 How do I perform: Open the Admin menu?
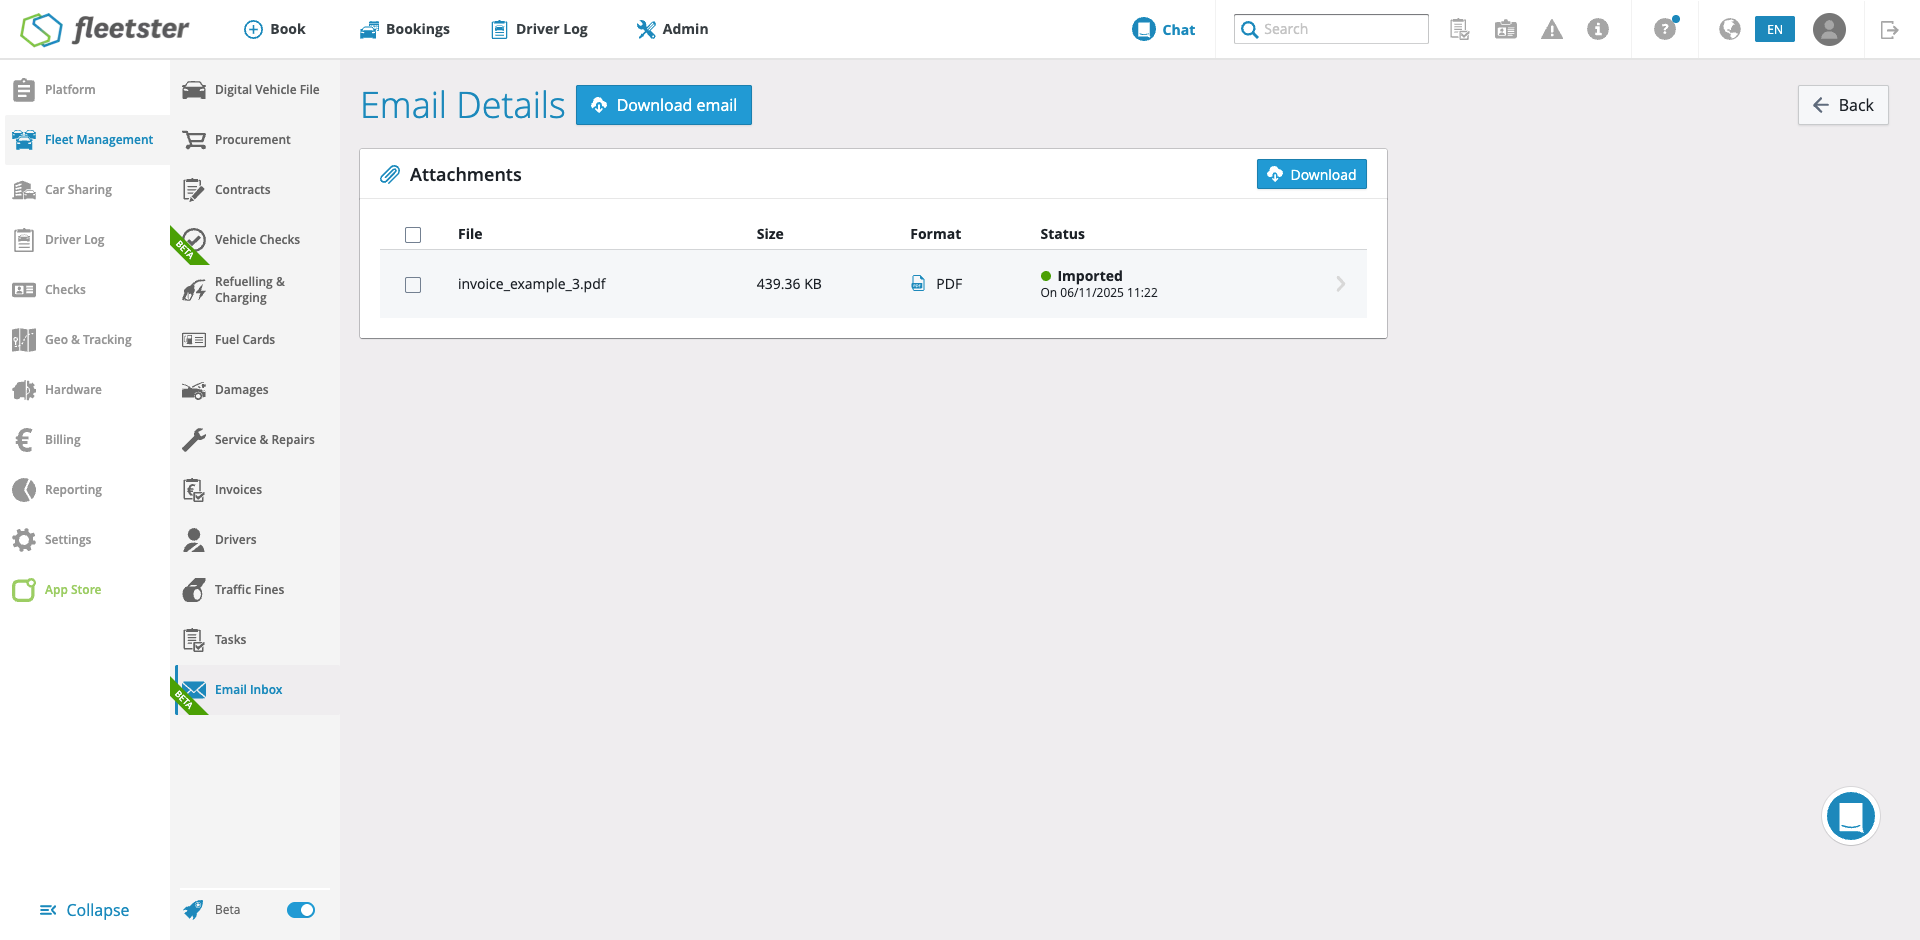pos(672,30)
